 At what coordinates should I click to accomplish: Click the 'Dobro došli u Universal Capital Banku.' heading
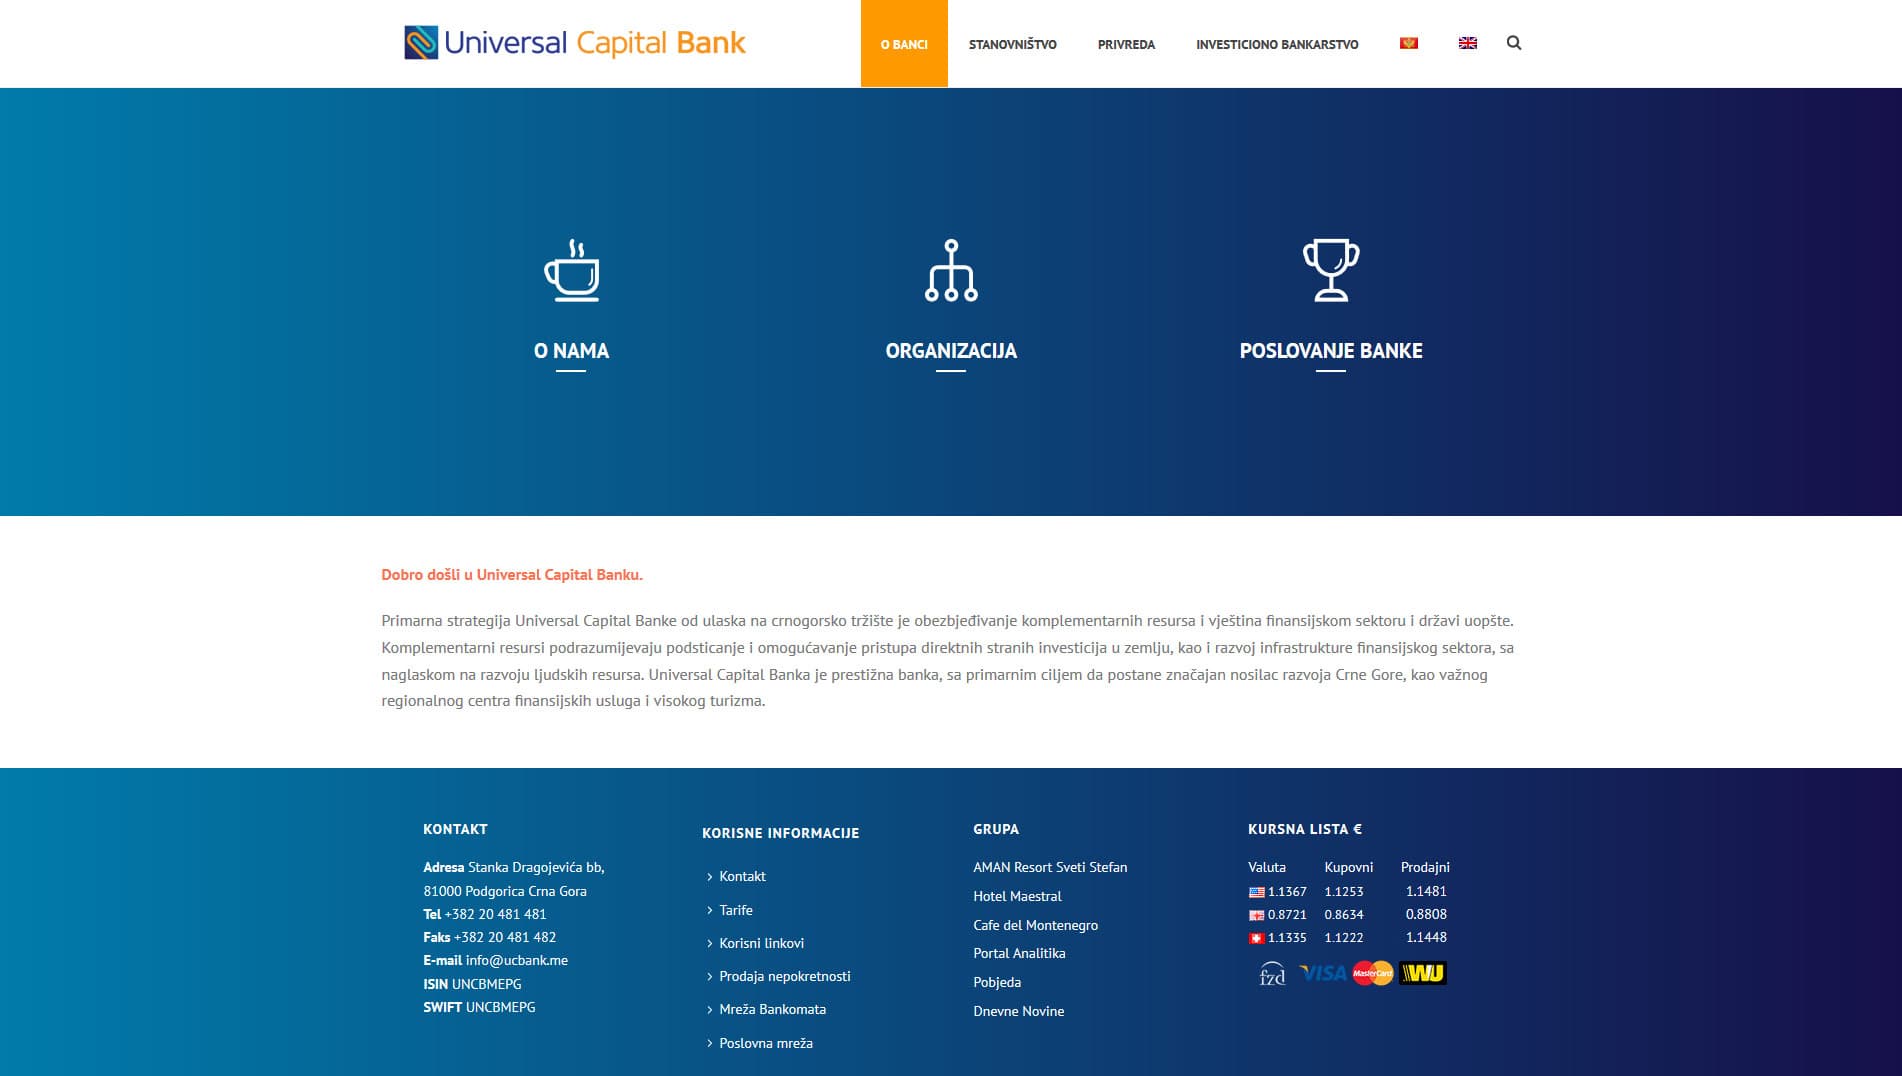pyautogui.click(x=512, y=575)
